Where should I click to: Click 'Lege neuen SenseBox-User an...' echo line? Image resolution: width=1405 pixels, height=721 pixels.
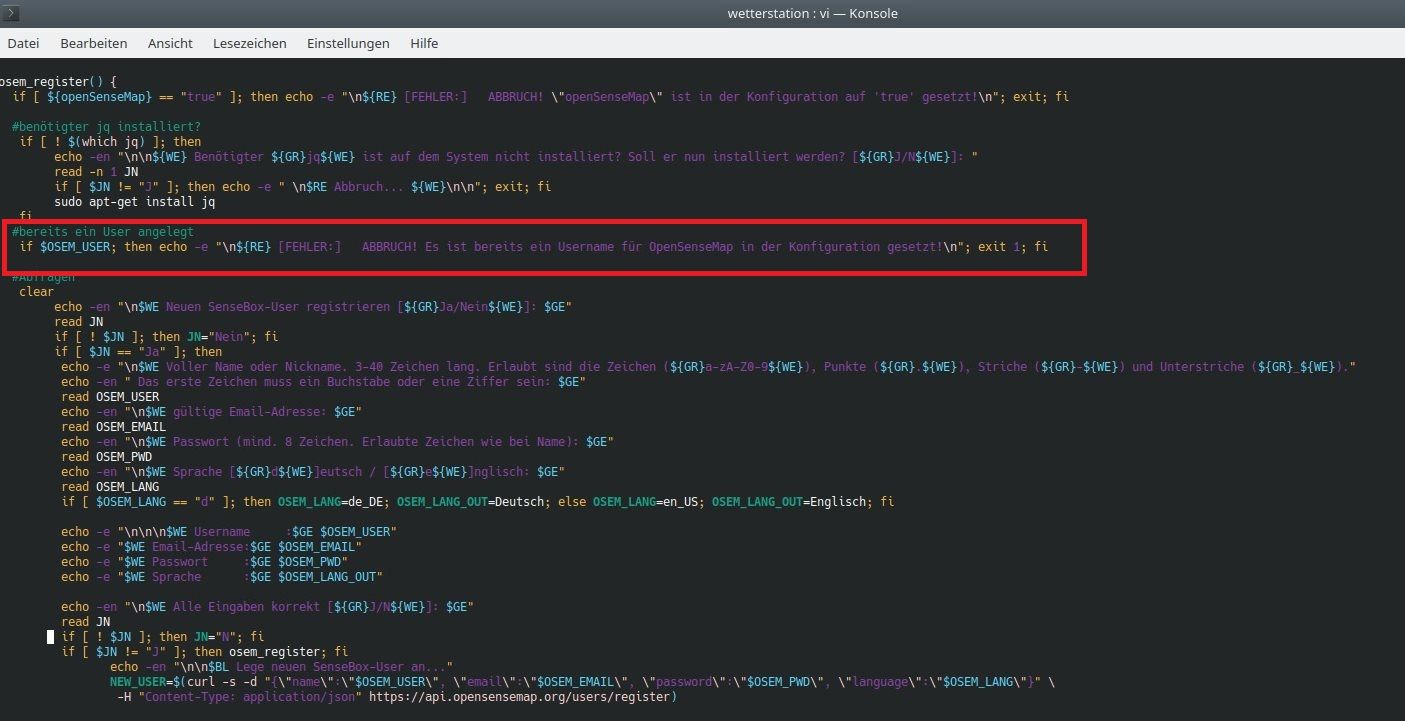coord(282,666)
